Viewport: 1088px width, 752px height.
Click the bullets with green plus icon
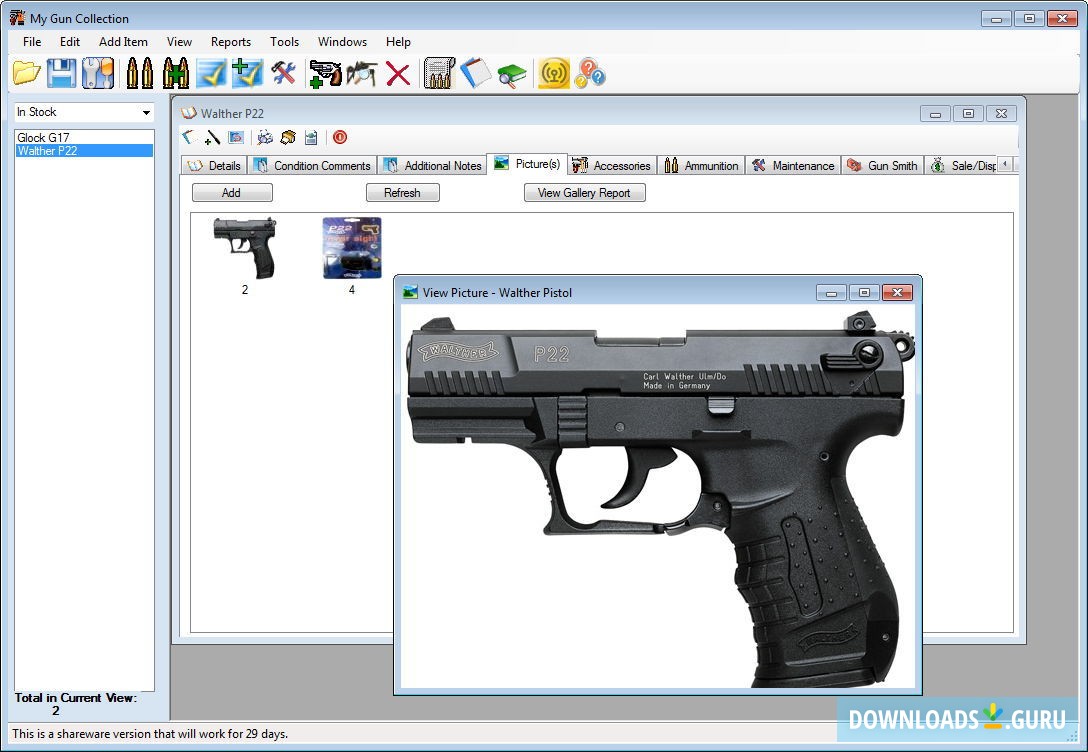point(176,73)
